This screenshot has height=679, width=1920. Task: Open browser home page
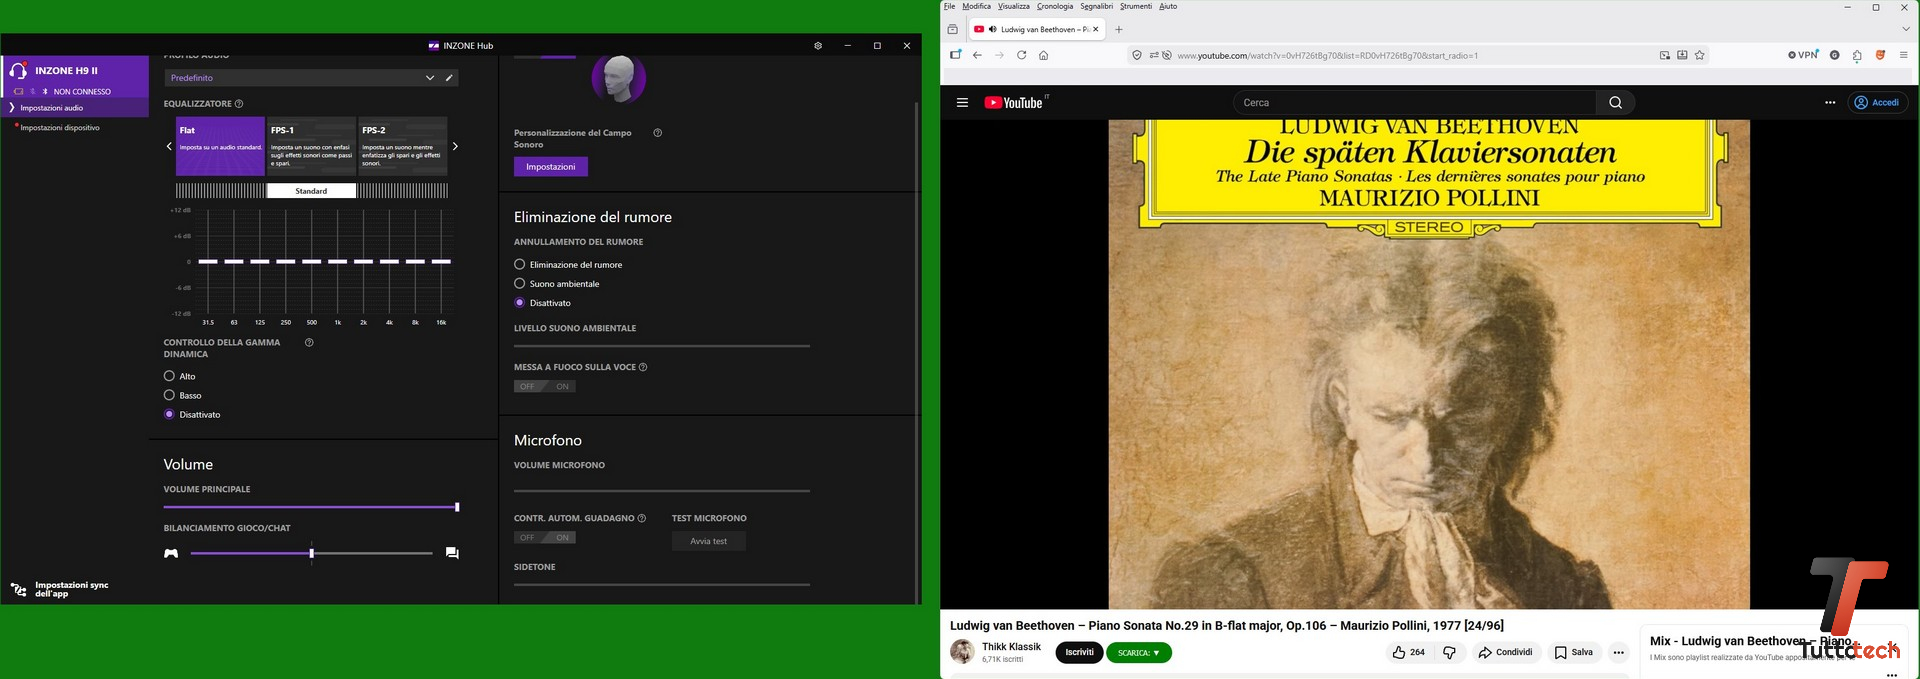tap(1043, 56)
